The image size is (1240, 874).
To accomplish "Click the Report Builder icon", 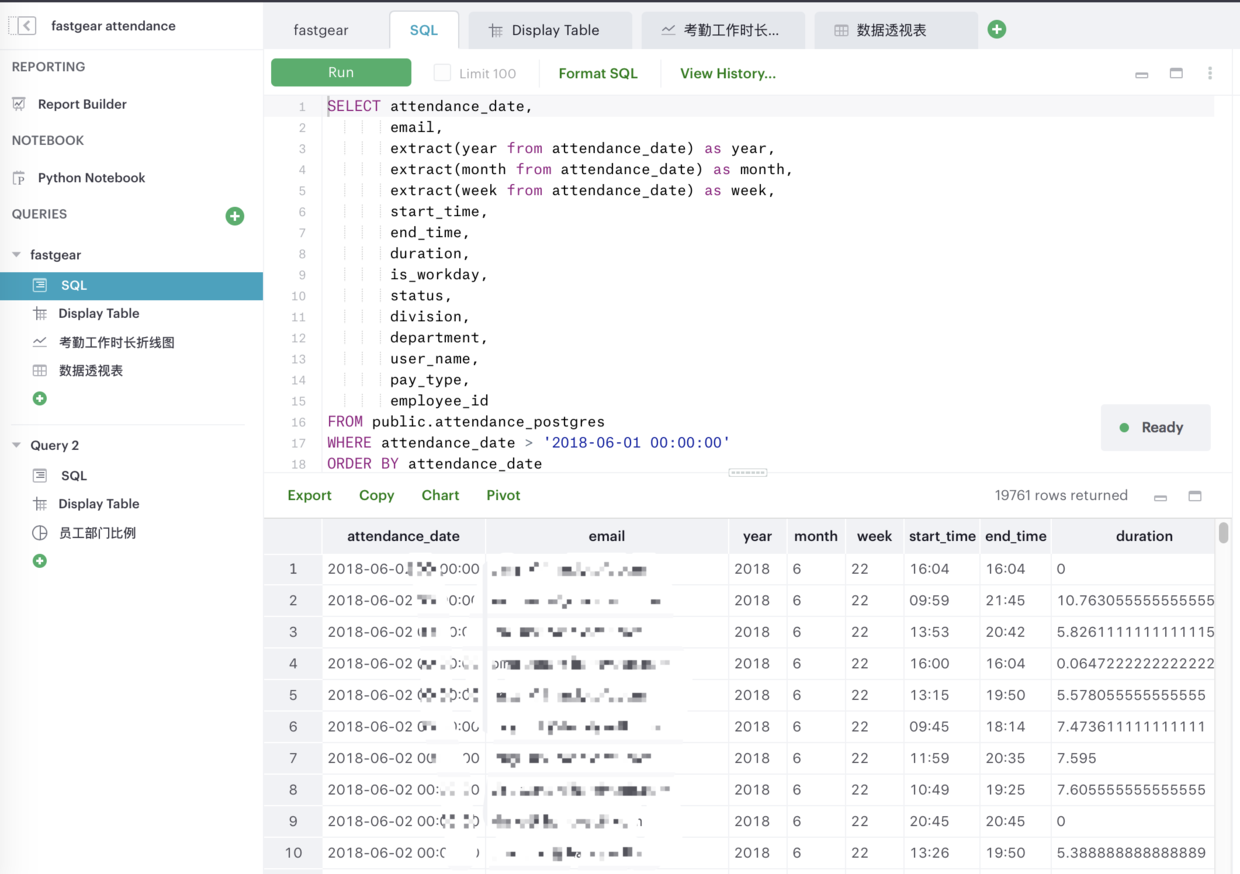I will (19, 104).
